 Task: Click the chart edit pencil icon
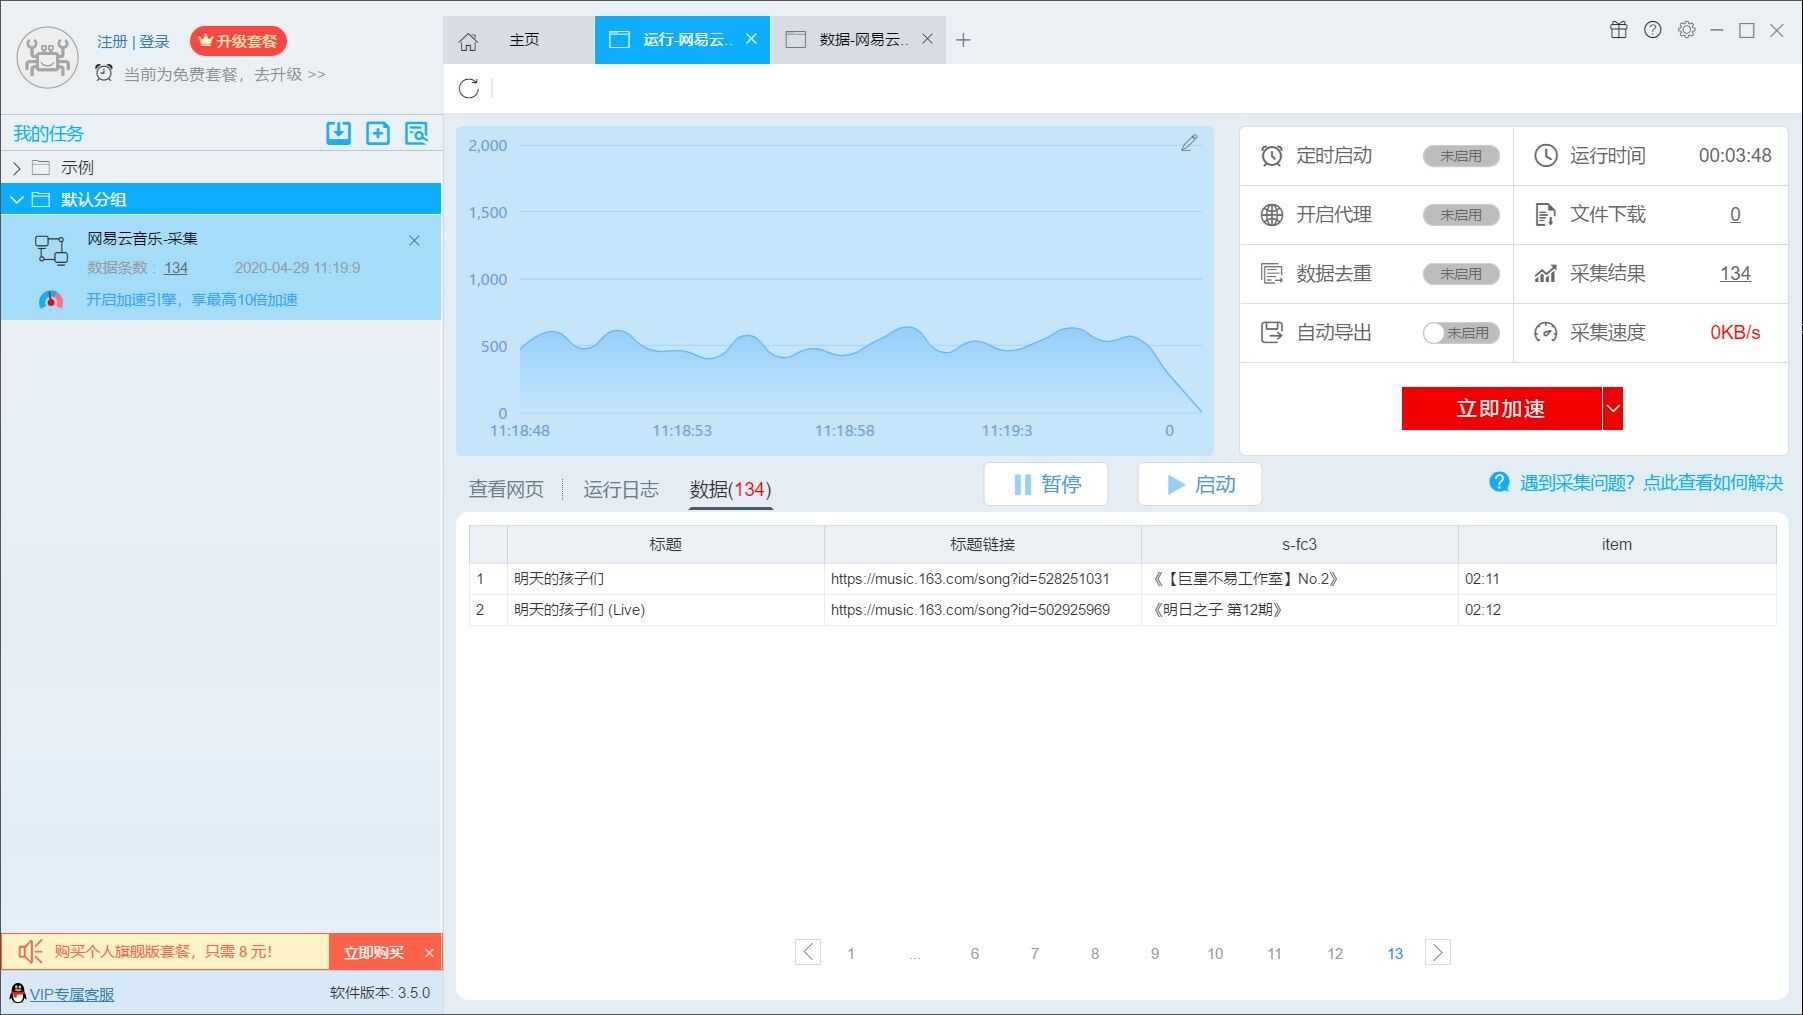[1189, 143]
